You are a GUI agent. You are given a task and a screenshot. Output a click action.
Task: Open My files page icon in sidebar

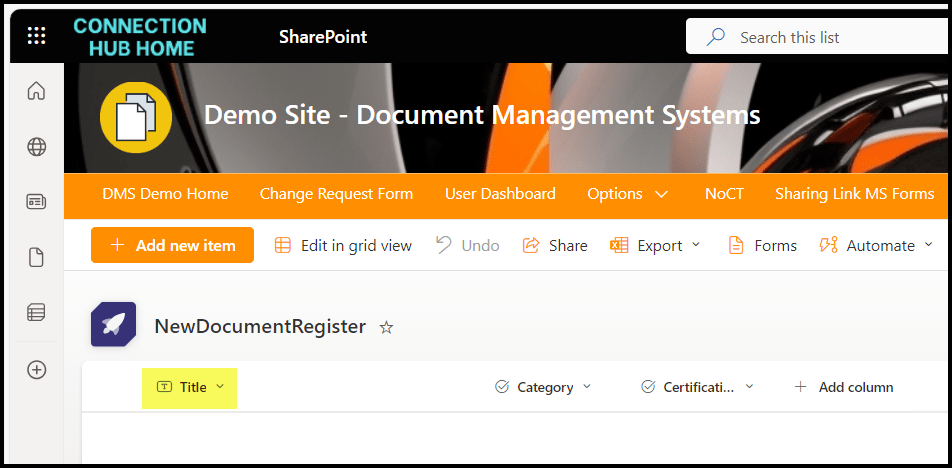tap(36, 258)
